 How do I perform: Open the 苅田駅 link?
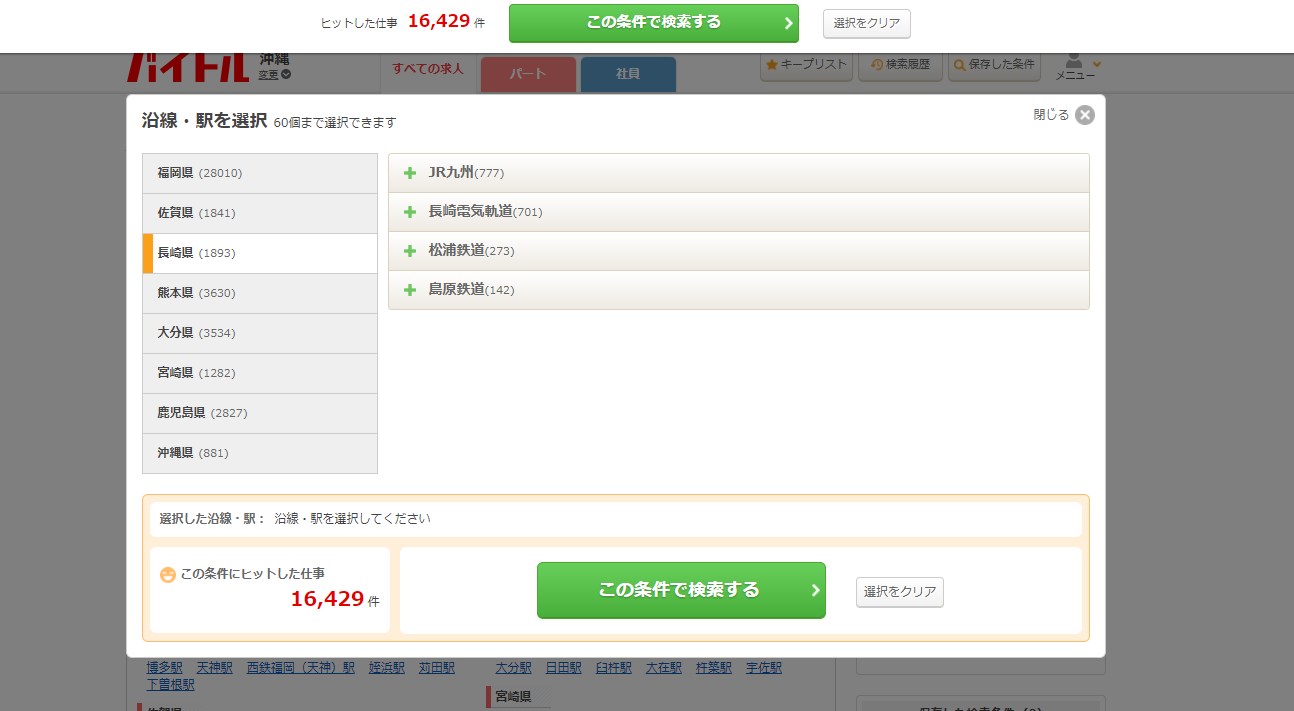[x=437, y=668]
